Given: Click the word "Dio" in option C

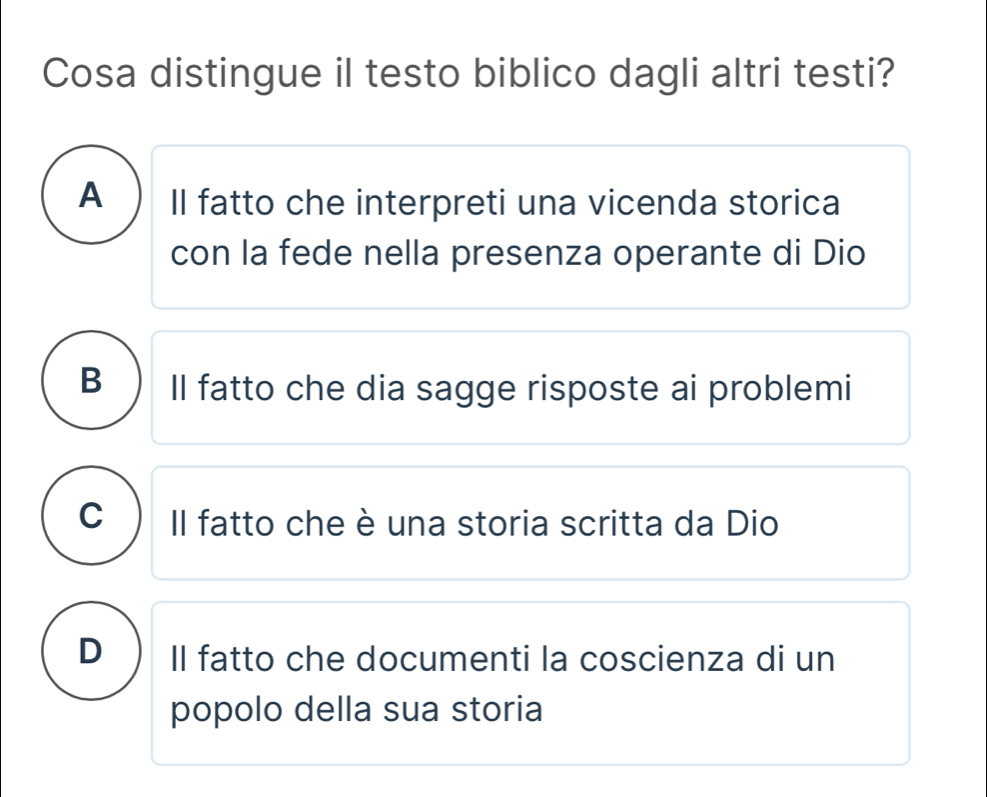Looking at the screenshot, I should click(x=750, y=523).
